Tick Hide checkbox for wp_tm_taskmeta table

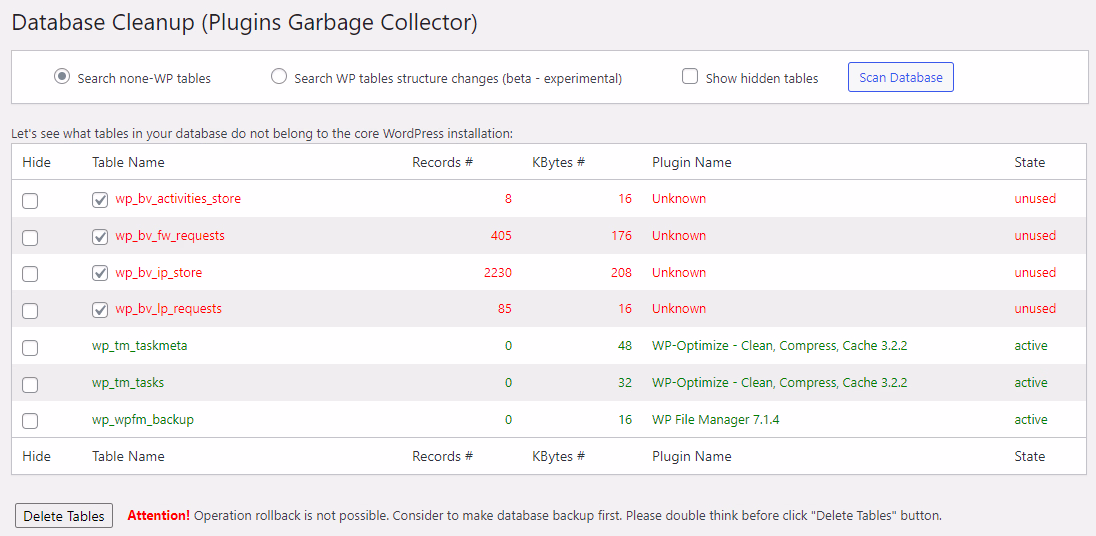tap(30, 347)
